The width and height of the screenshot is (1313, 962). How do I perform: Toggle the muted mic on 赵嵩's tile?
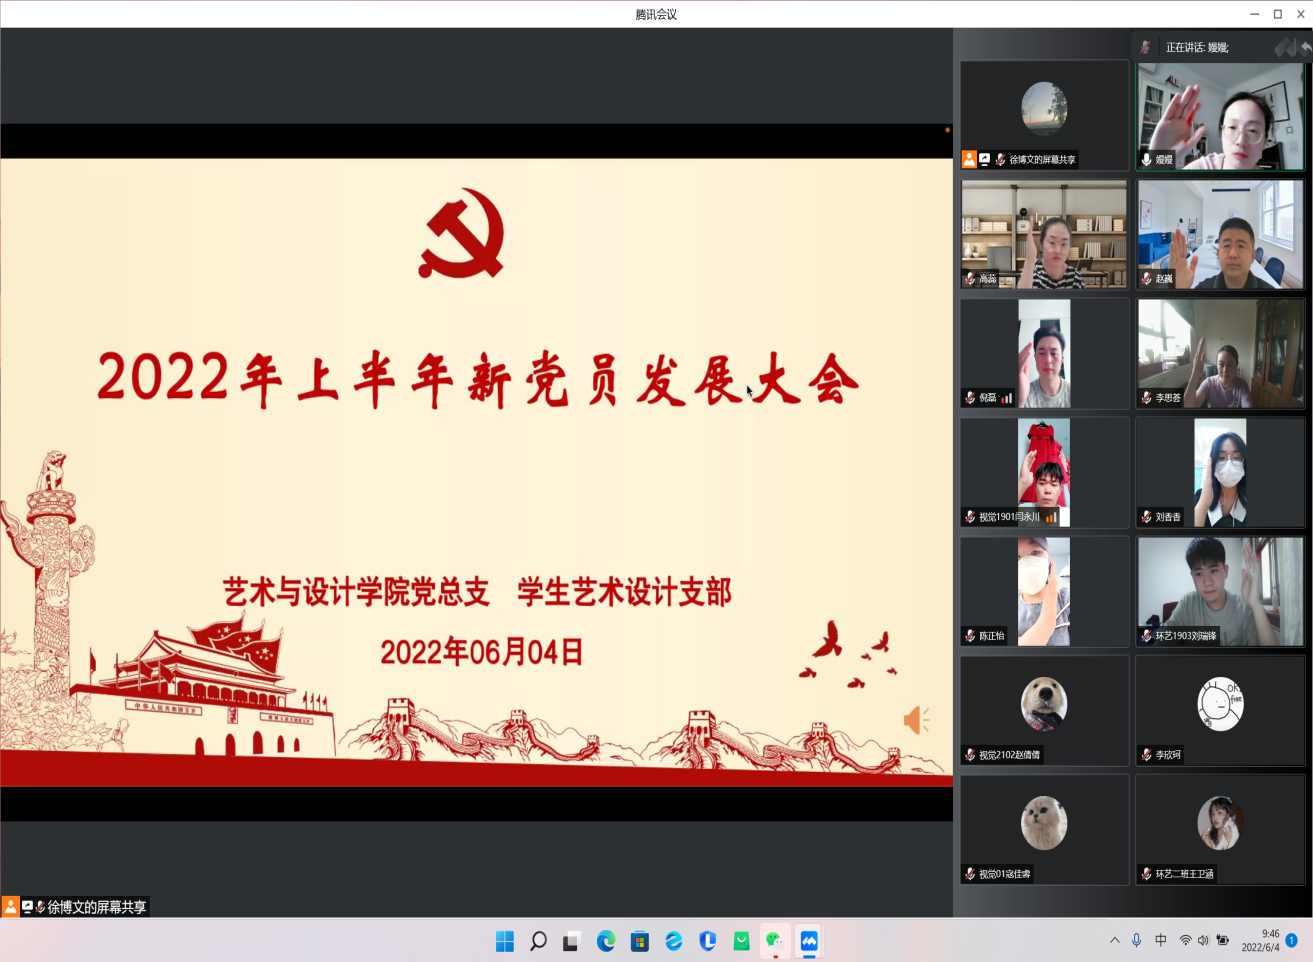click(1146, 279)
